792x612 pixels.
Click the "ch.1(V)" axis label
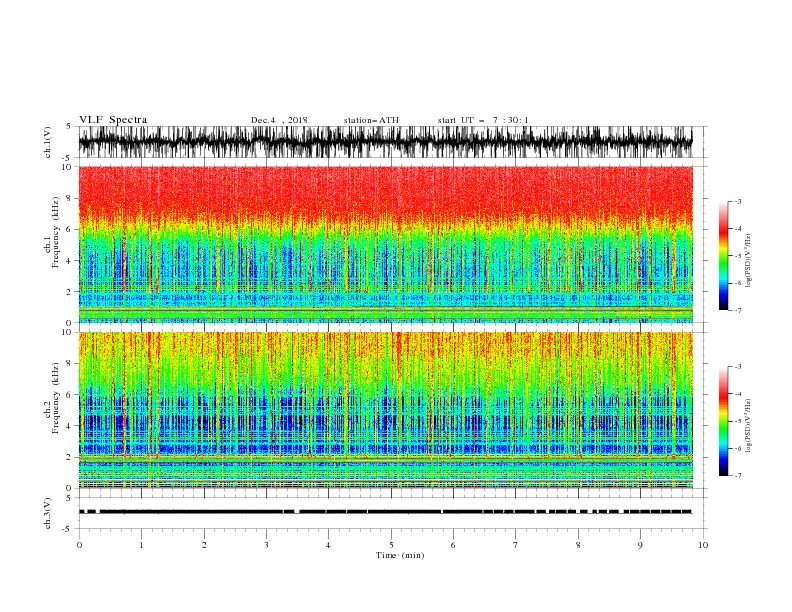(48, 142)
